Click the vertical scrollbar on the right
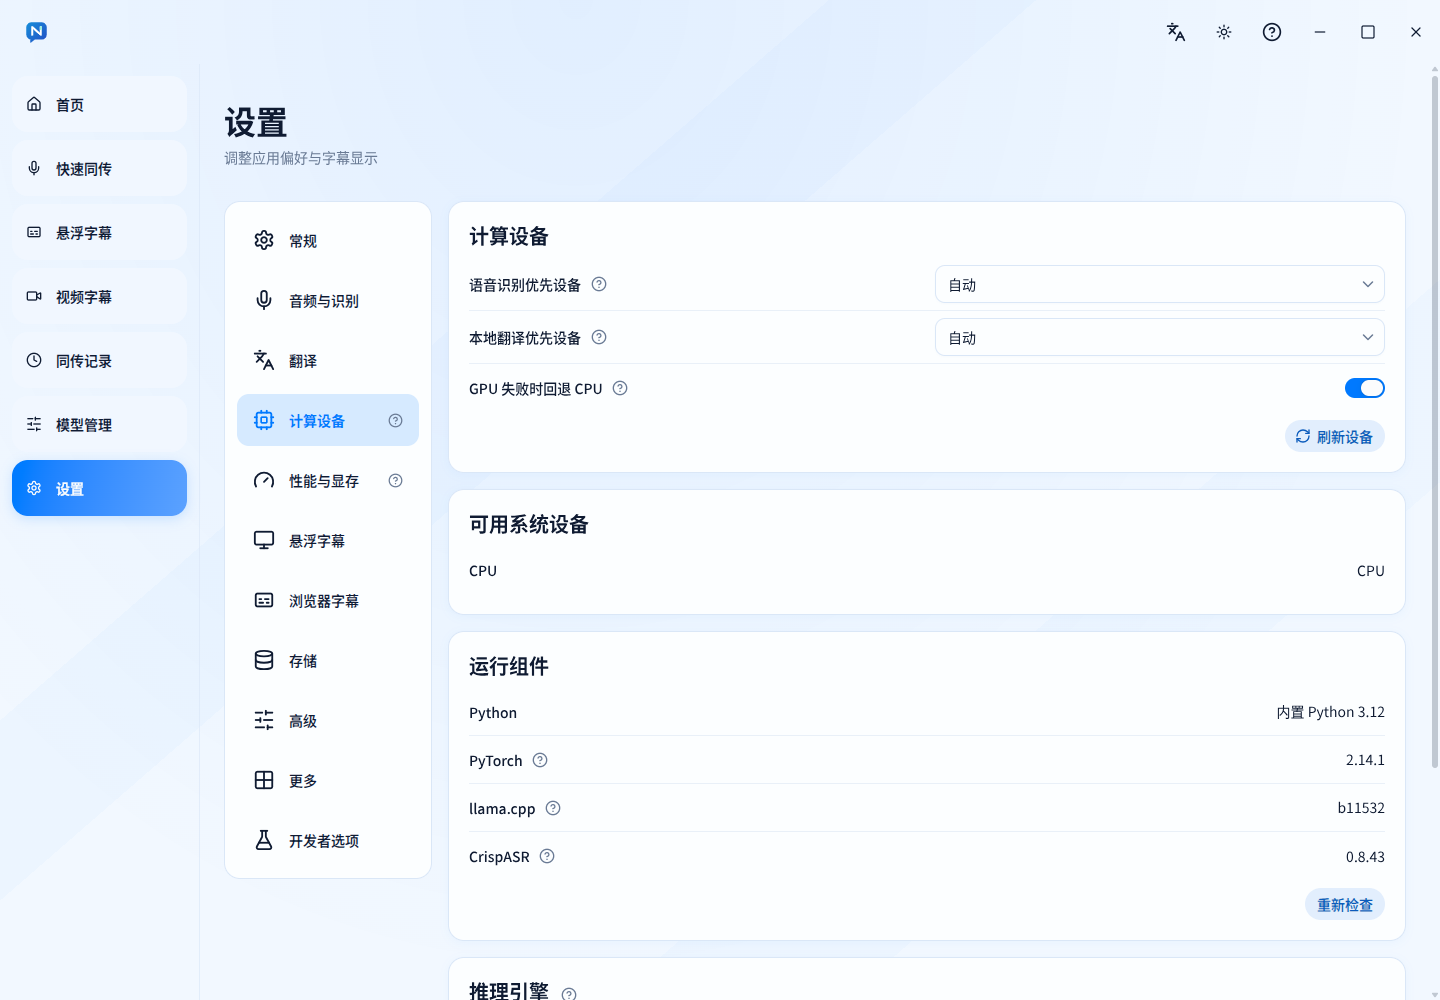1440x1000 pixels. [x=1435, y=420]
